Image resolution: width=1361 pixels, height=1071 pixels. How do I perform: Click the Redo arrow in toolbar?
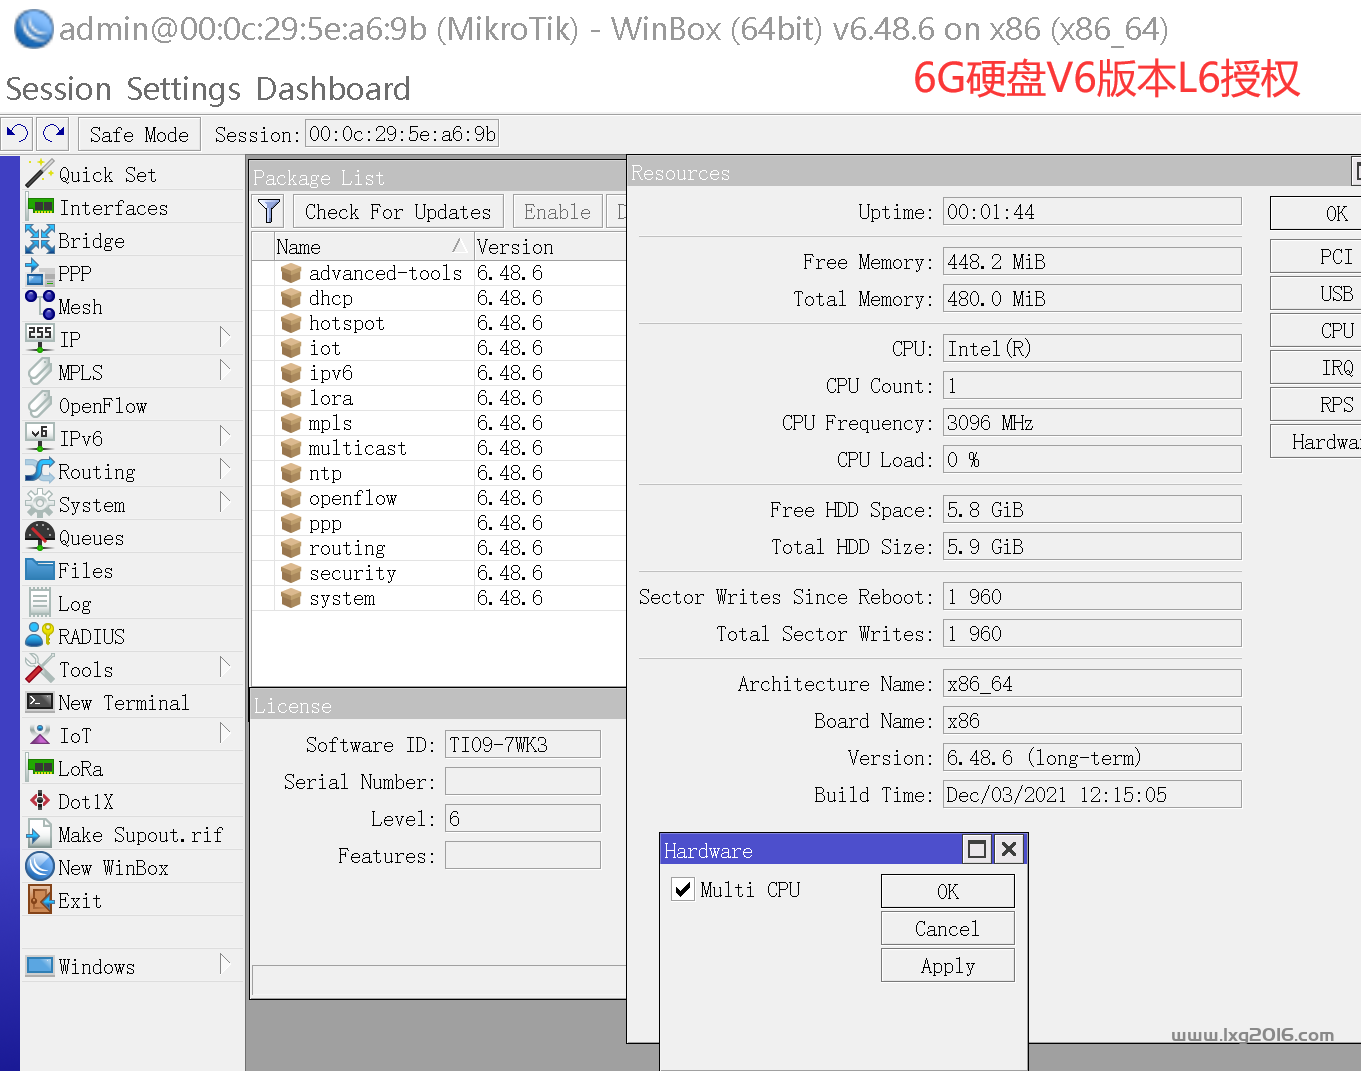54,133
